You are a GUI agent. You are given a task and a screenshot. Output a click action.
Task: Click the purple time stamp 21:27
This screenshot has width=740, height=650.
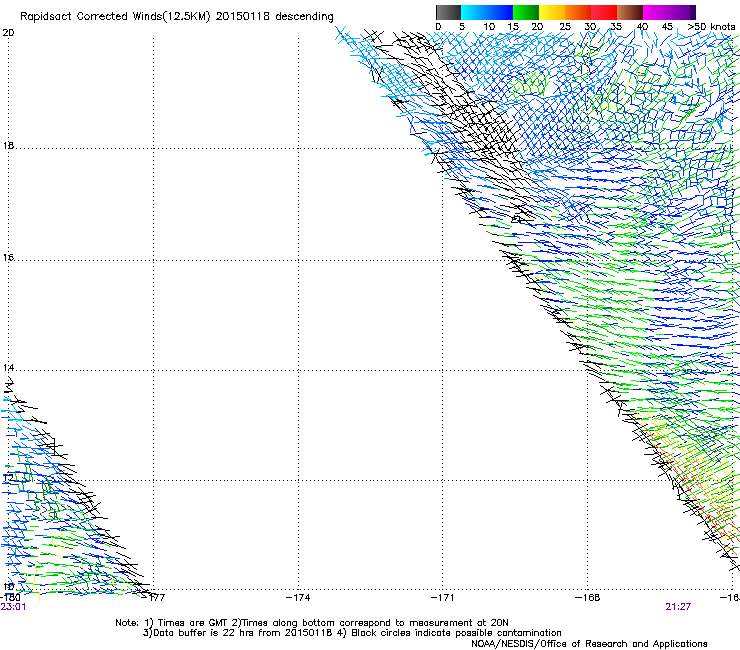(678, 607)
